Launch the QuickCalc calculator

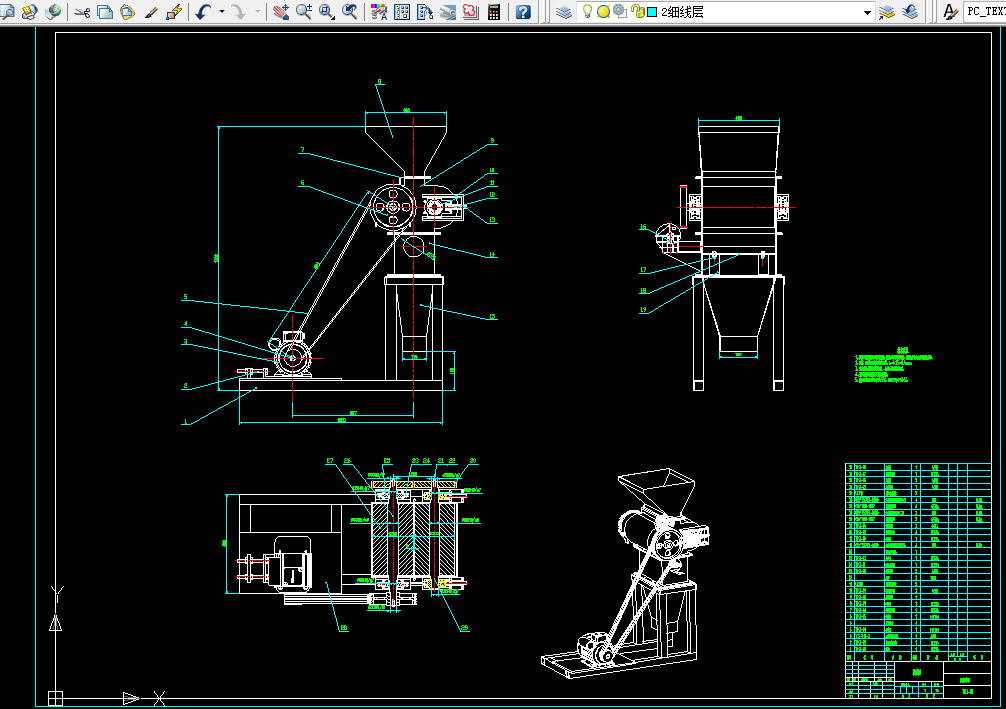(x=494, y=12)
